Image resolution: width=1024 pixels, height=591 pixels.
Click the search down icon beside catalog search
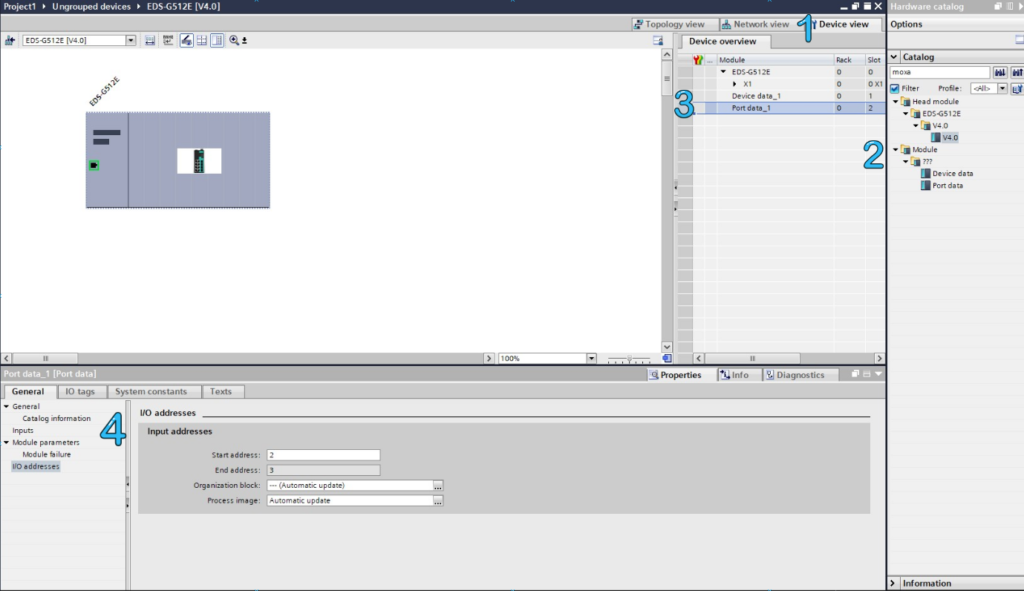pos(999,73)
